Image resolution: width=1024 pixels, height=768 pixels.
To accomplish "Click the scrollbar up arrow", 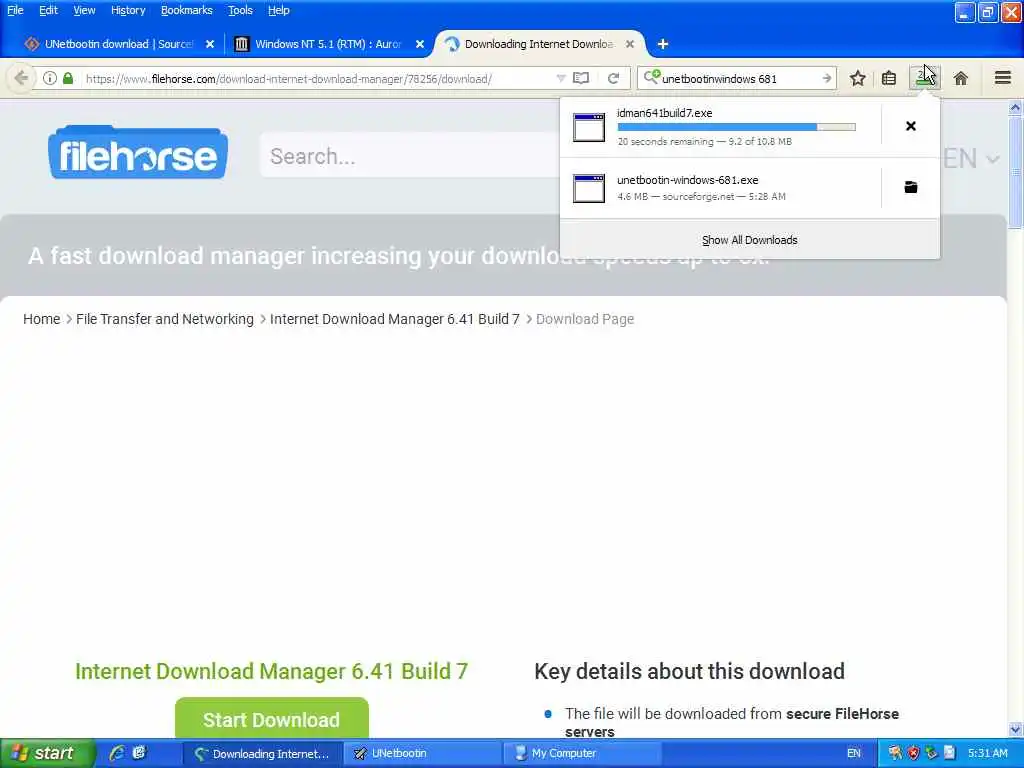I will pyautogui.click(x=1015, y=108).
